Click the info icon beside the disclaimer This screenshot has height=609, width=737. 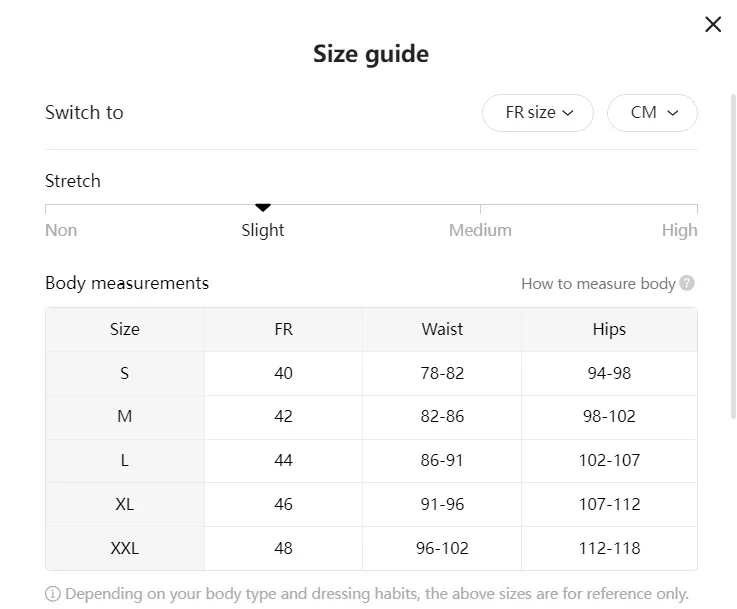coord(53,594)
